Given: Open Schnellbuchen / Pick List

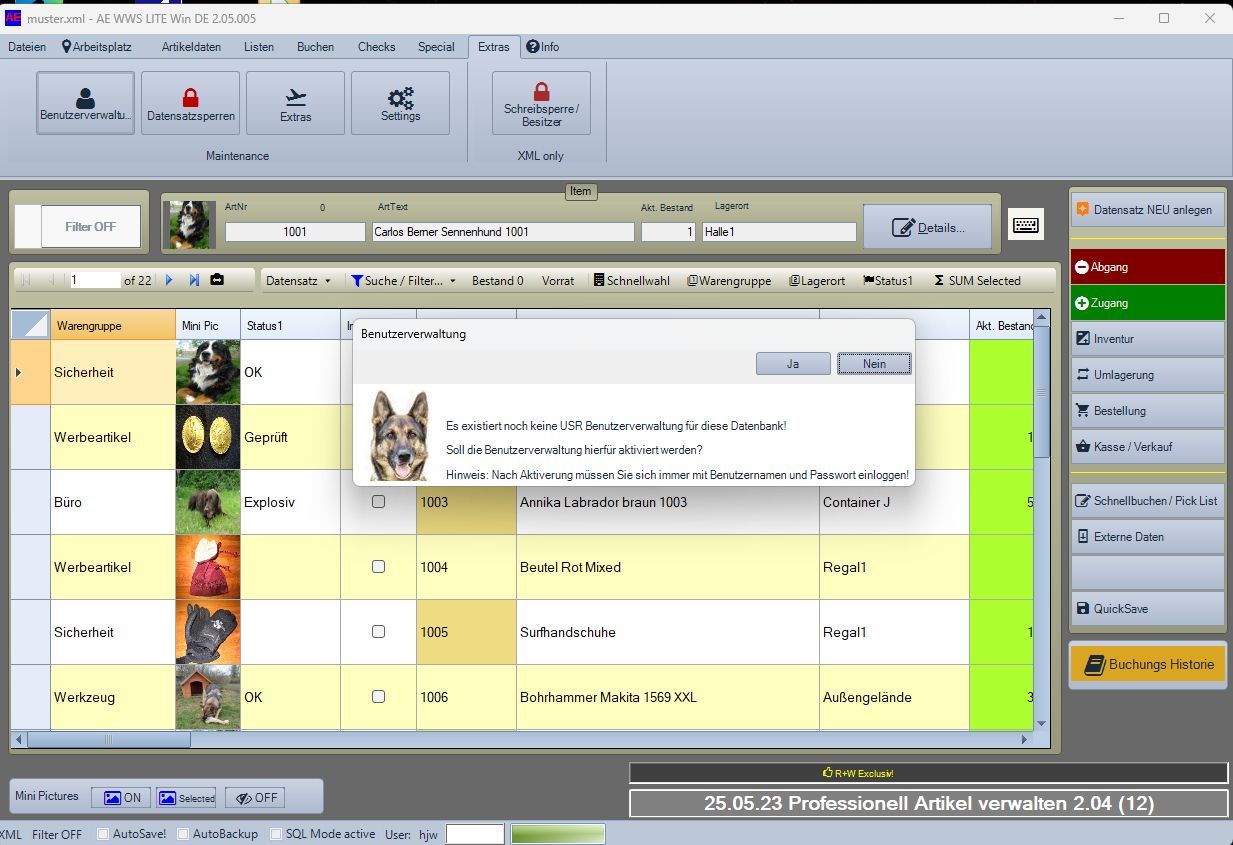Looking at the screenshot, I should pyautogui.click(x=1148, y=501).
